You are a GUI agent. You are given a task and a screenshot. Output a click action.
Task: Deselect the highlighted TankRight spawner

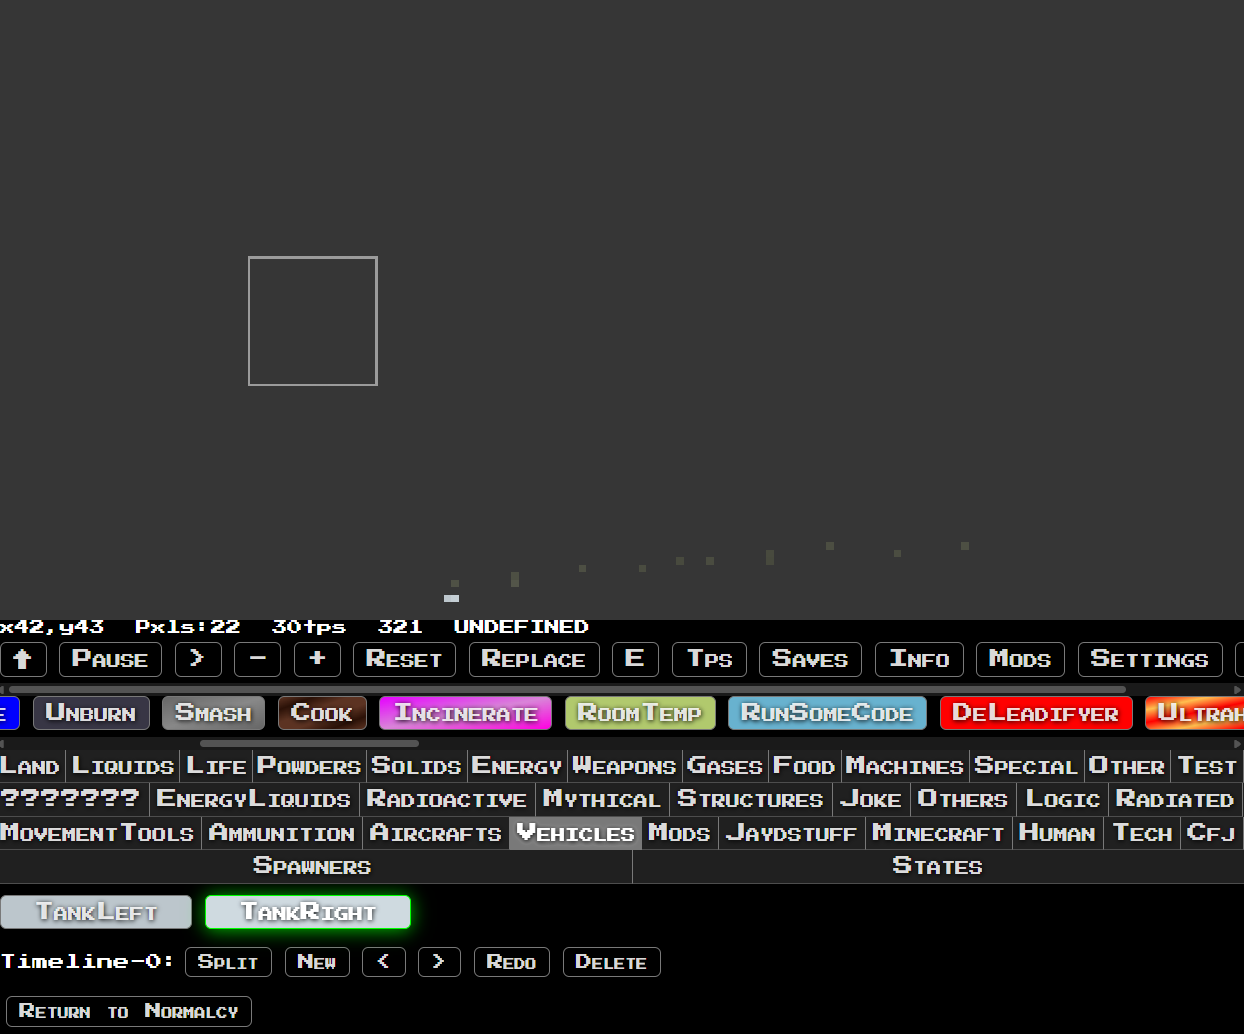307,911
